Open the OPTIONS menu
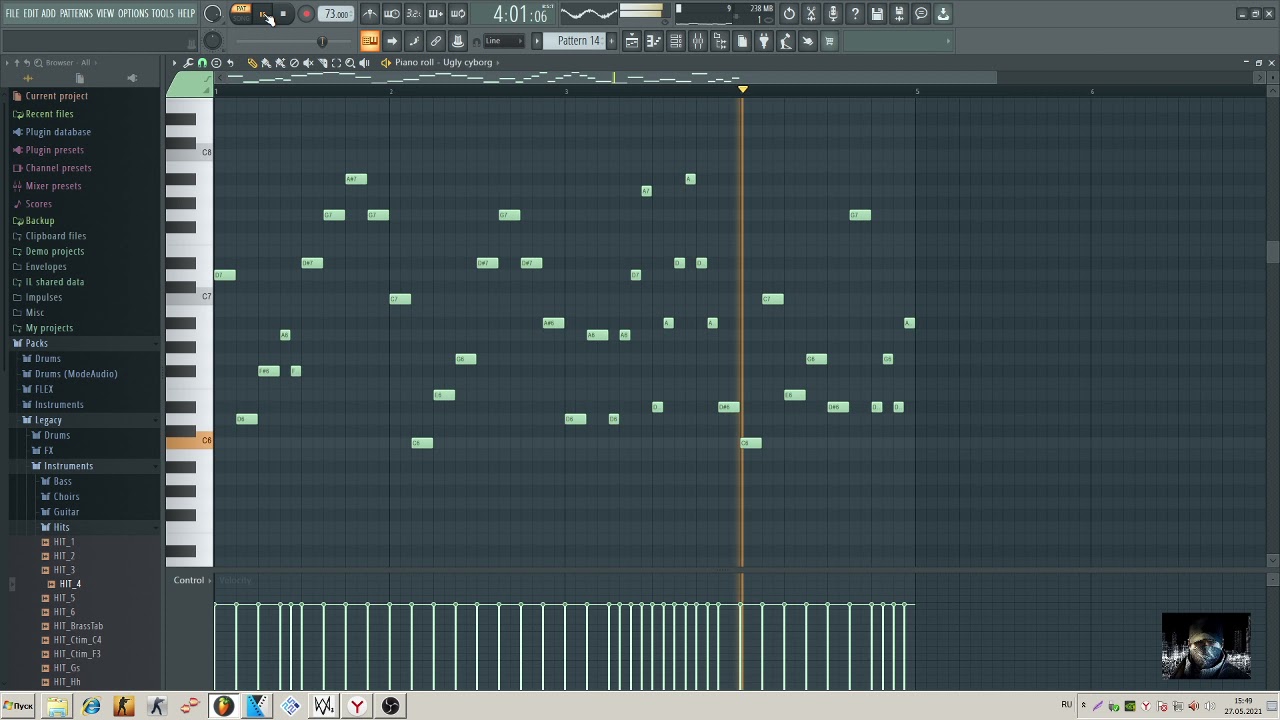Image resolution: width=1280 pixels, height=720 pixels. 133,13
